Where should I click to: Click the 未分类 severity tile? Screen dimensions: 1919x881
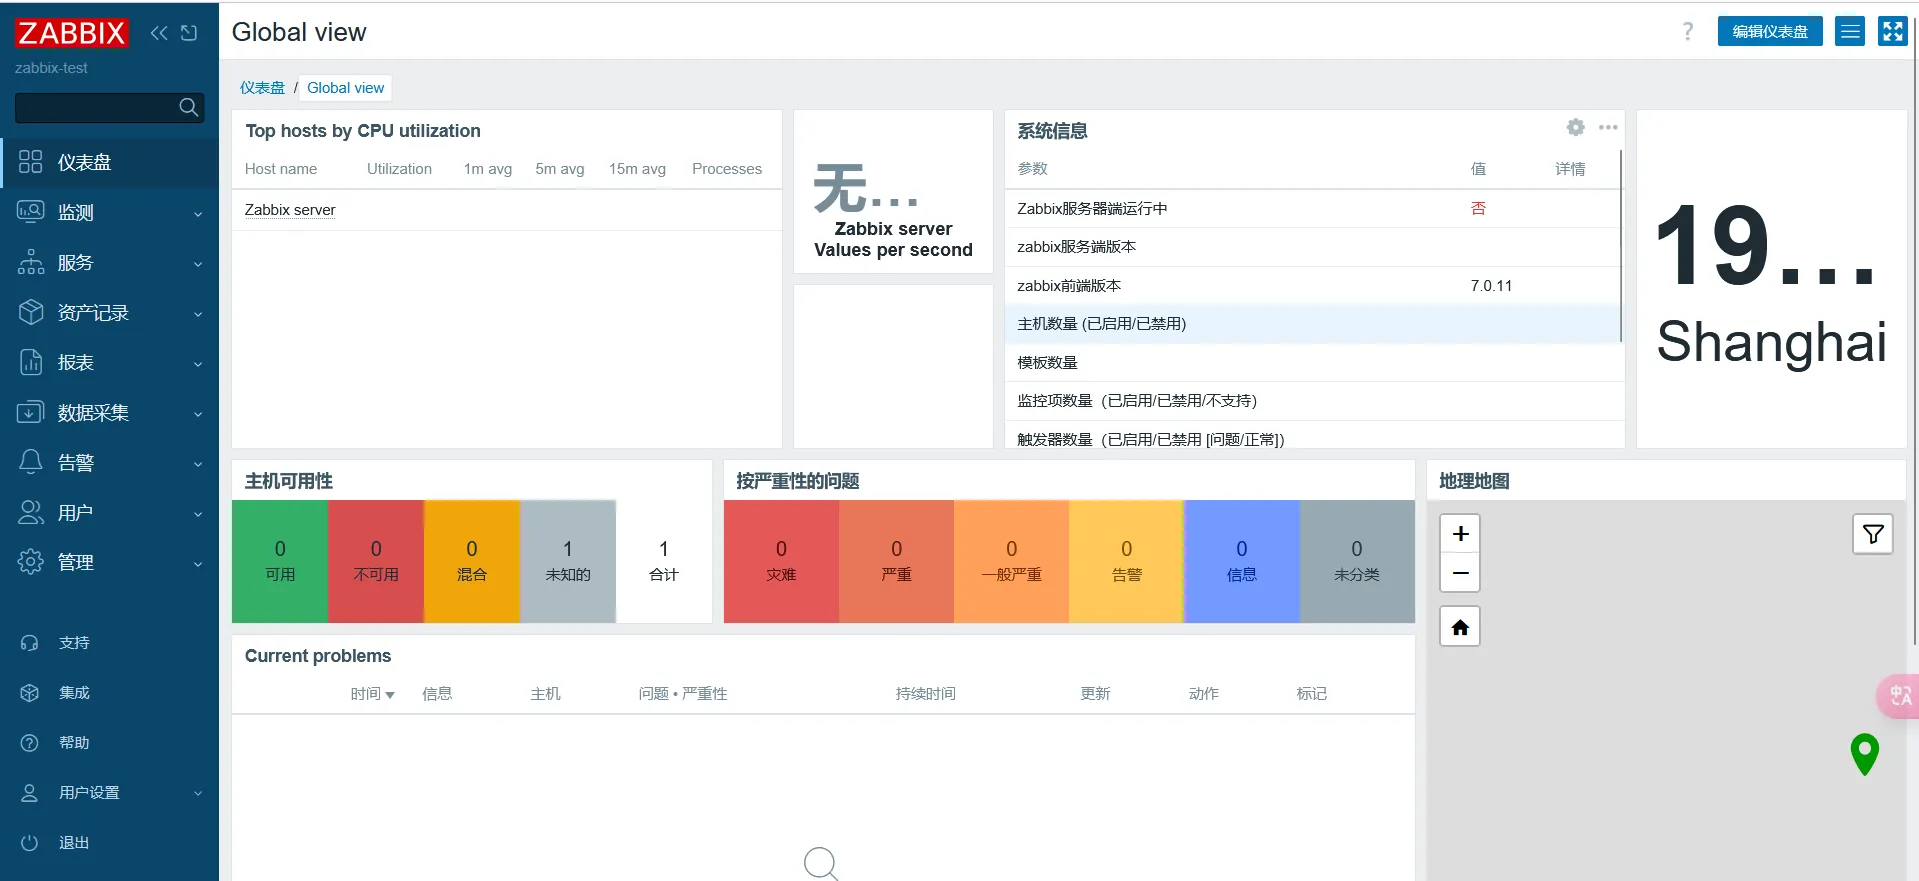coord(1357,561)
